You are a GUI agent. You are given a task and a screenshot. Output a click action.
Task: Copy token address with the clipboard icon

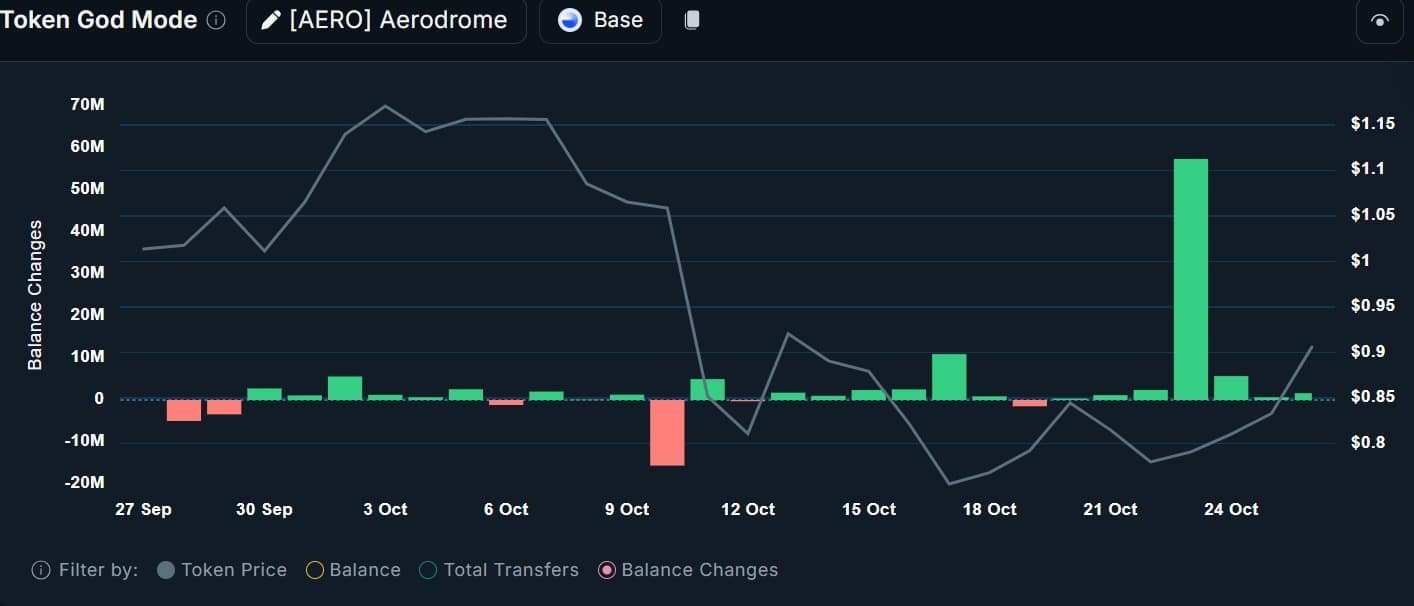[x=692, y=20]
